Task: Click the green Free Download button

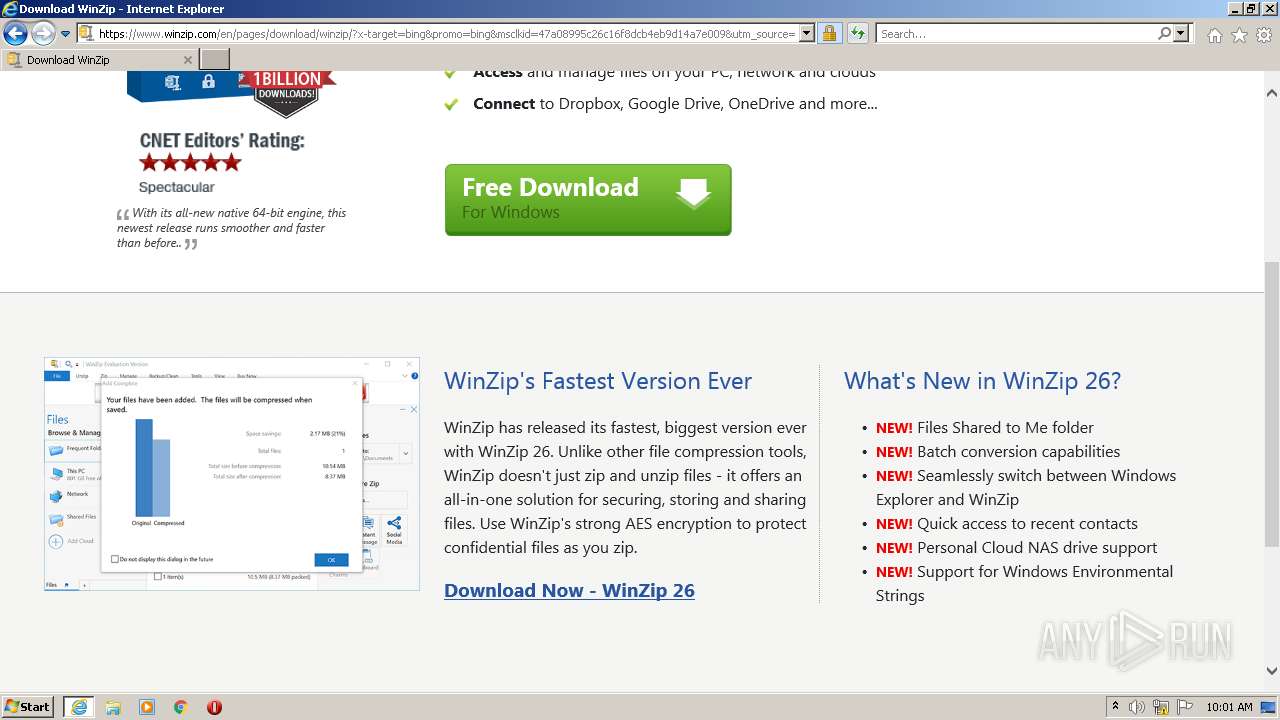Action: pyautogui.click(x=588, y=200)
